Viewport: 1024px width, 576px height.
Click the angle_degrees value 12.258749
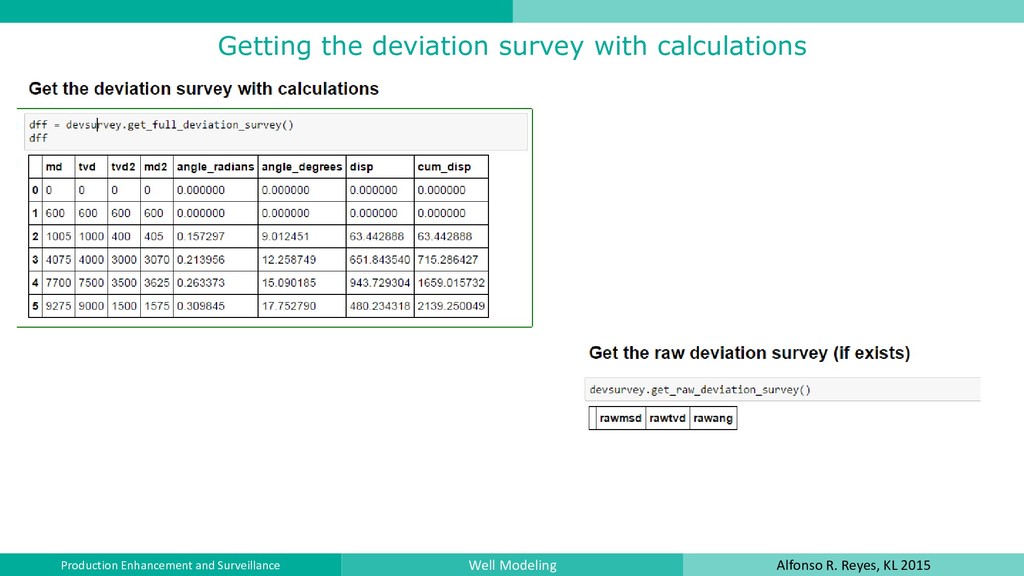coord(289,259)
